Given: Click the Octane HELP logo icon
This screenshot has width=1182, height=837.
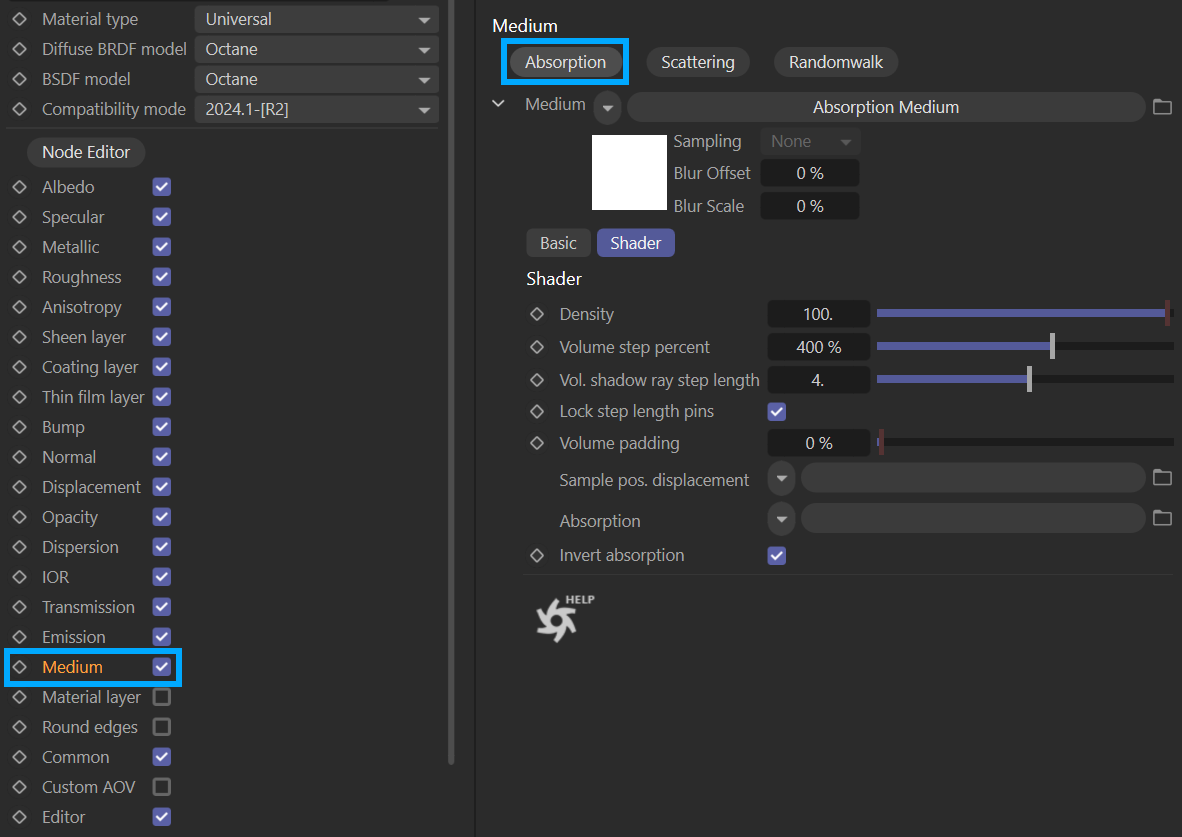Looking at the screenshot, I should [x=564, y=619].
